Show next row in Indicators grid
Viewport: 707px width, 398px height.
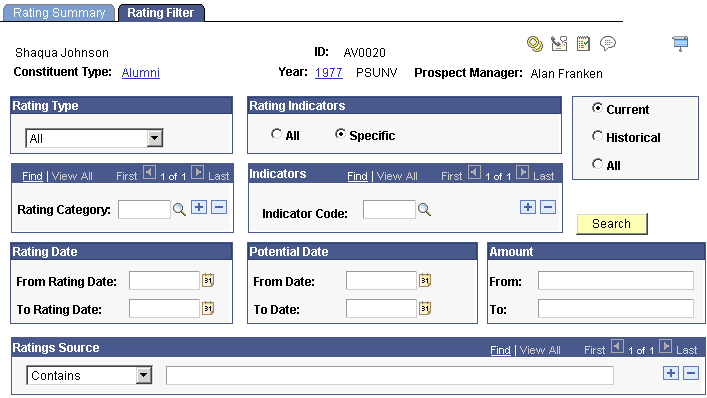(523, 173)
